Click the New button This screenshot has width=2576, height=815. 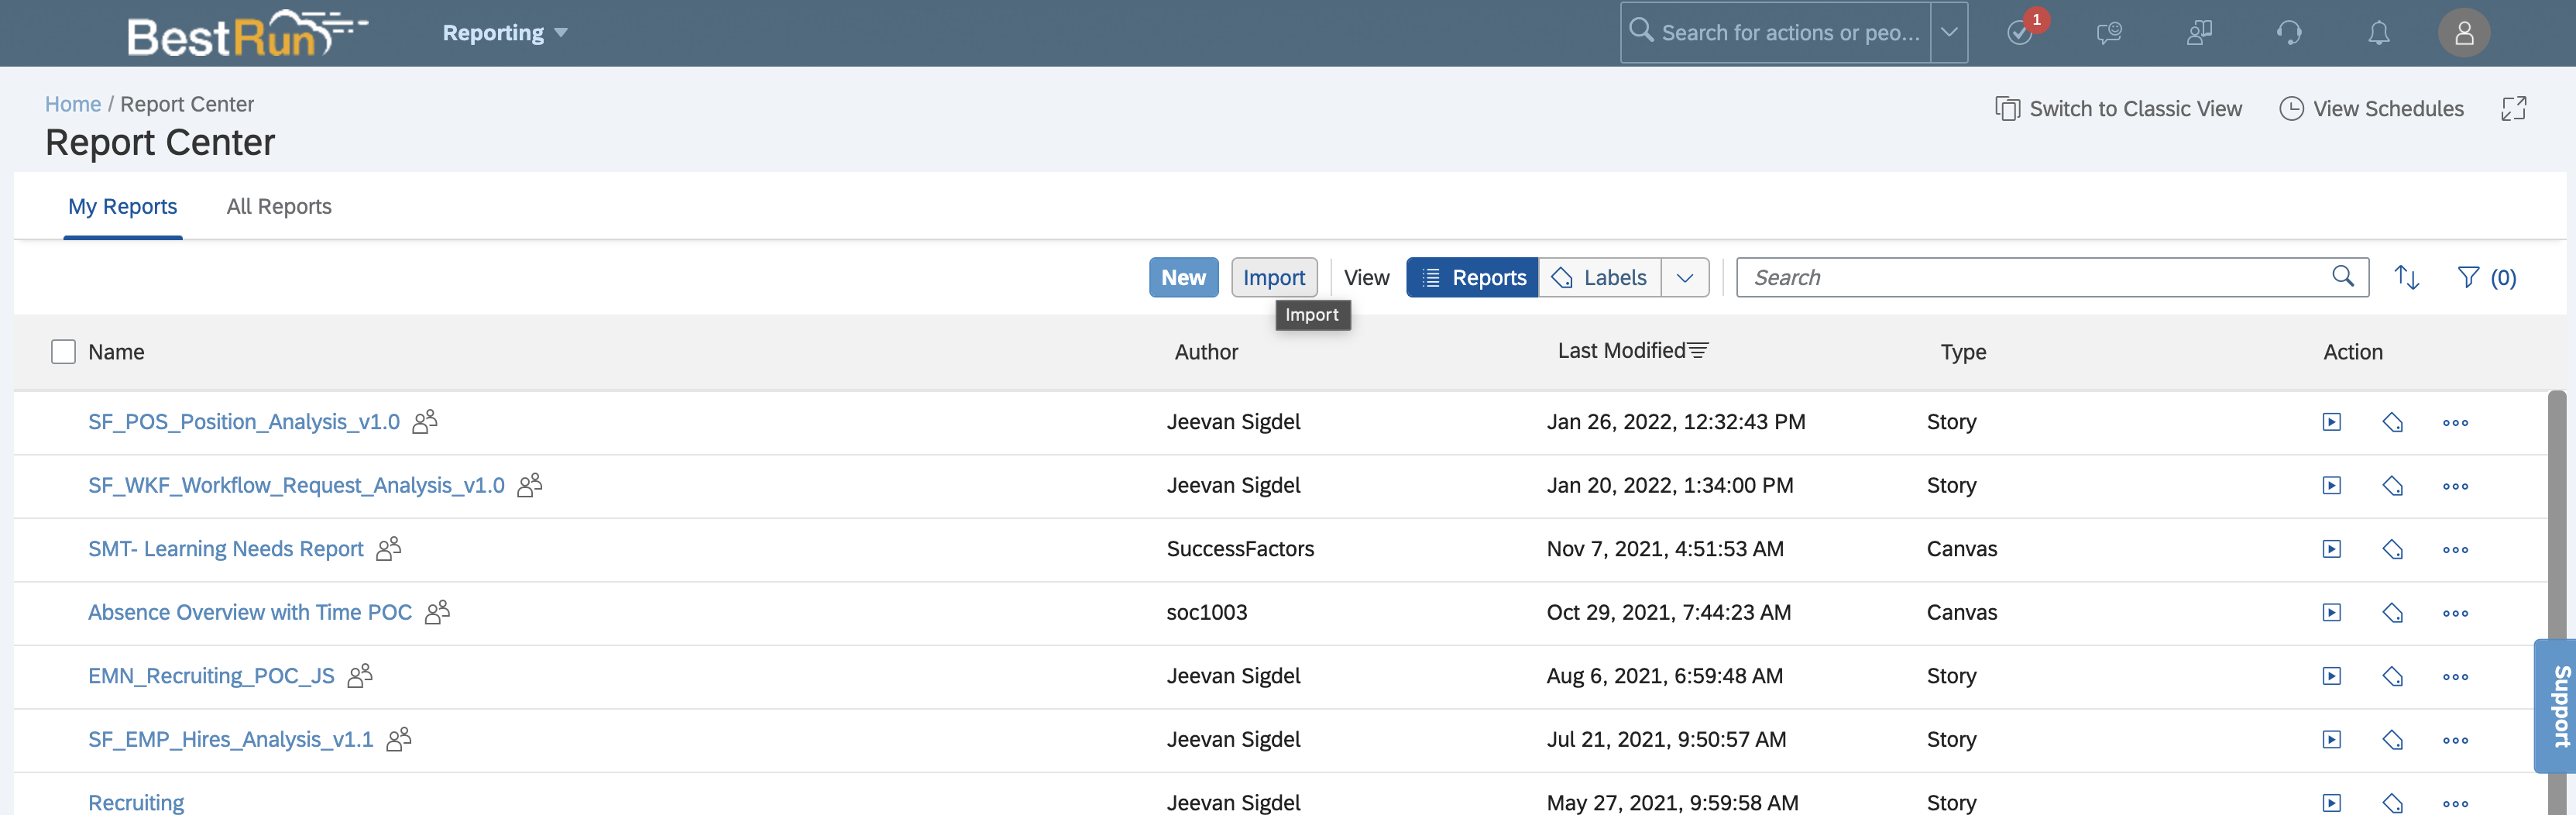pos(1183,277)
